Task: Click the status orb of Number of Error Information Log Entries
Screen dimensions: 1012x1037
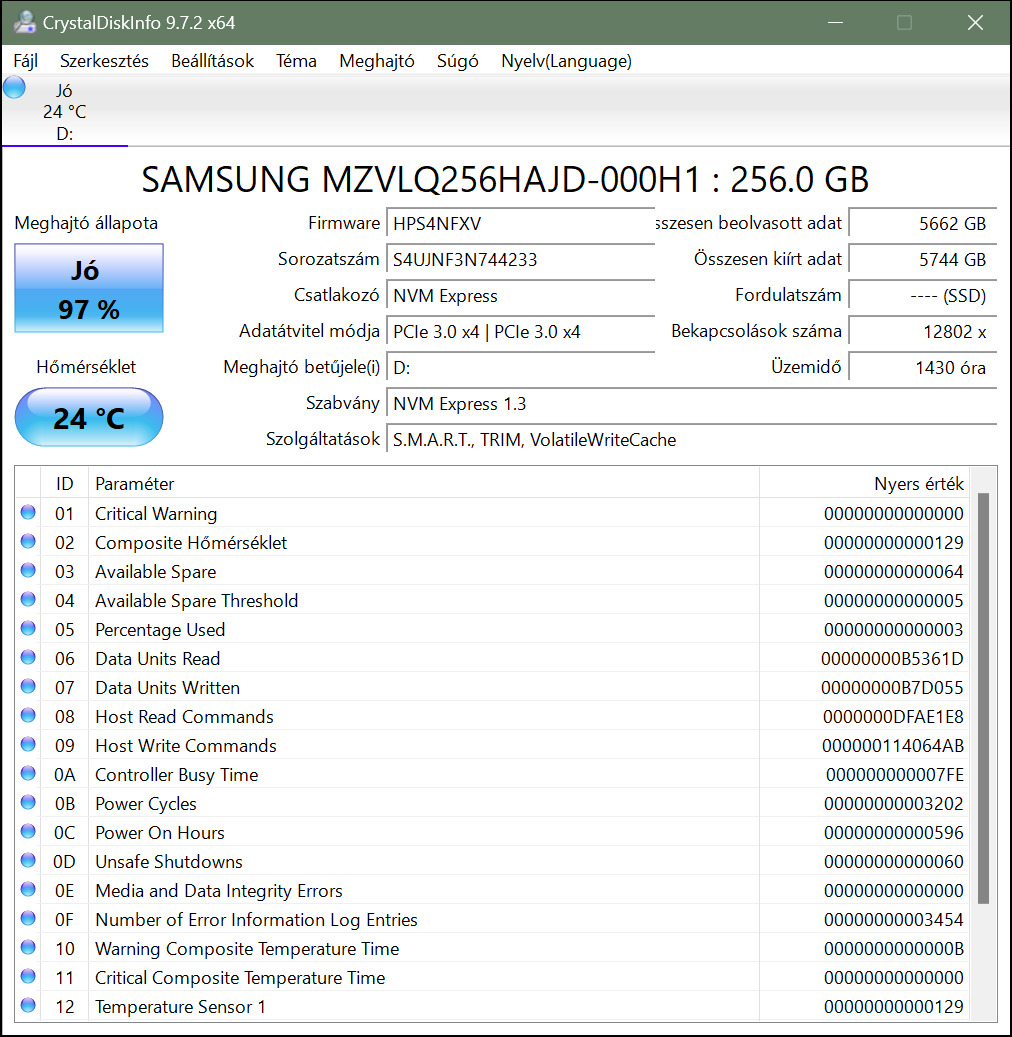Action: (28, 919)
